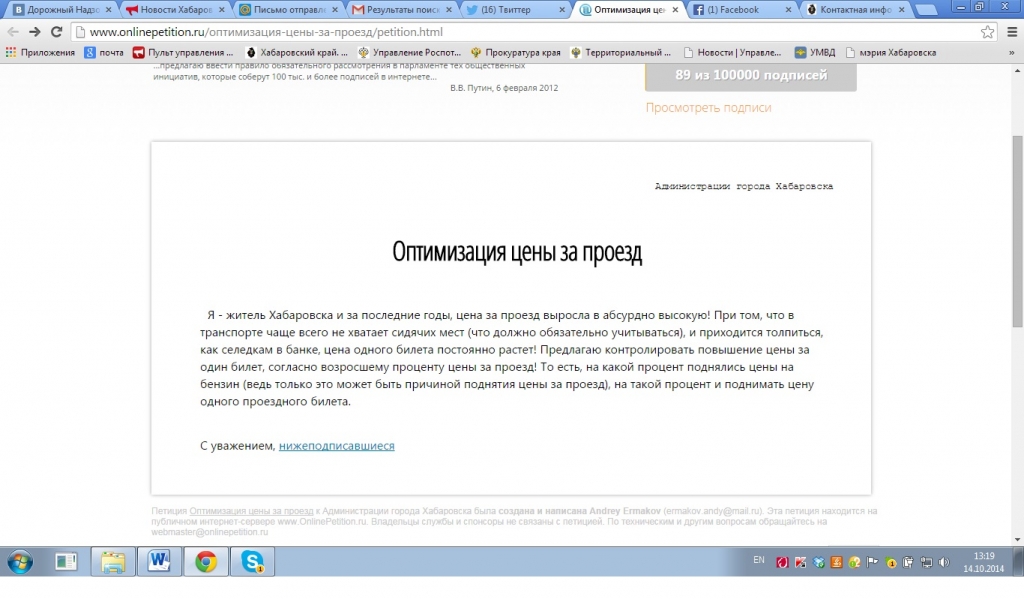Click the EN language indicator in tray
This screenshot has height=599, width=1024.
point(758,560)
